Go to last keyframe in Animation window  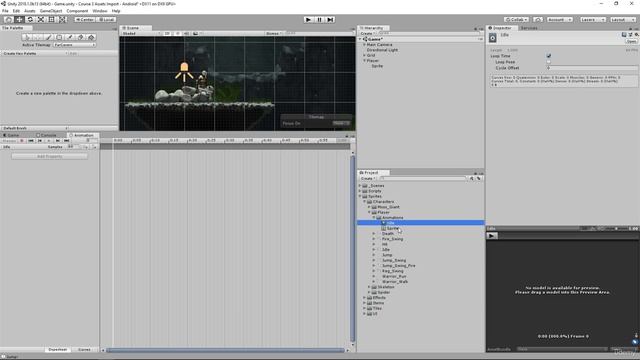point(67,141)
